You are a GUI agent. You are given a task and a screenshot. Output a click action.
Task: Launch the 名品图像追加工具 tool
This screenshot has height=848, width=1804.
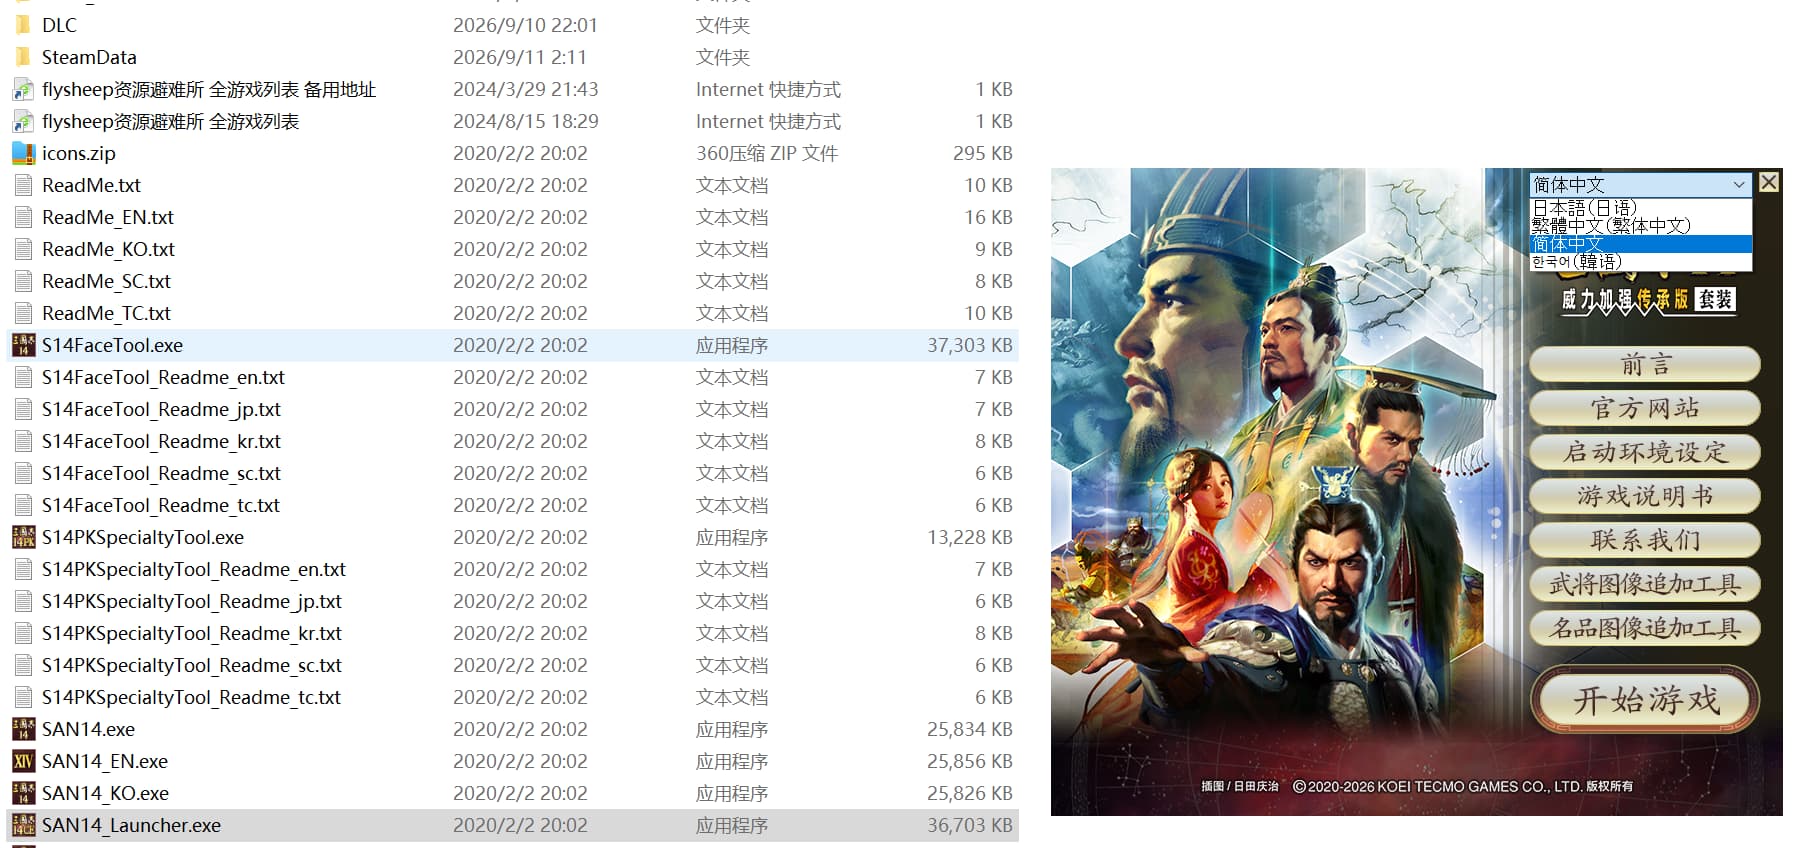click(1645, 628)
